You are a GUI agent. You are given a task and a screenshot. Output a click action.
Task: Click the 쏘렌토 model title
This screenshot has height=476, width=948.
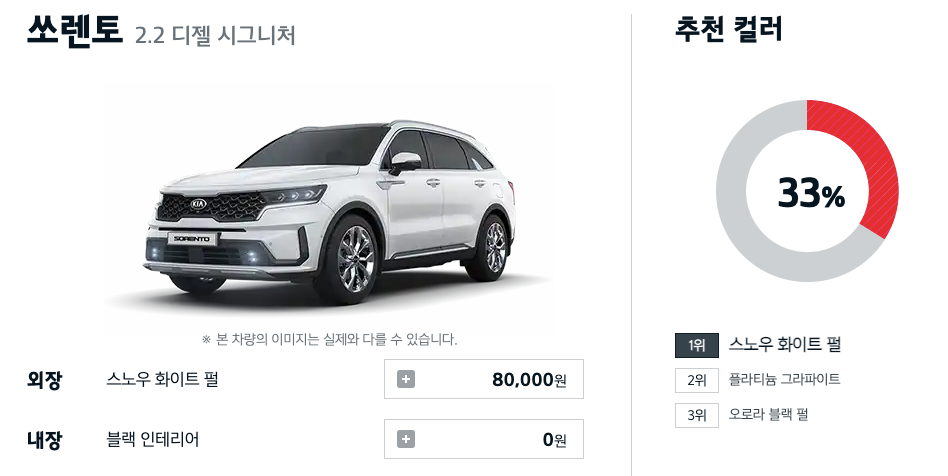75,30
